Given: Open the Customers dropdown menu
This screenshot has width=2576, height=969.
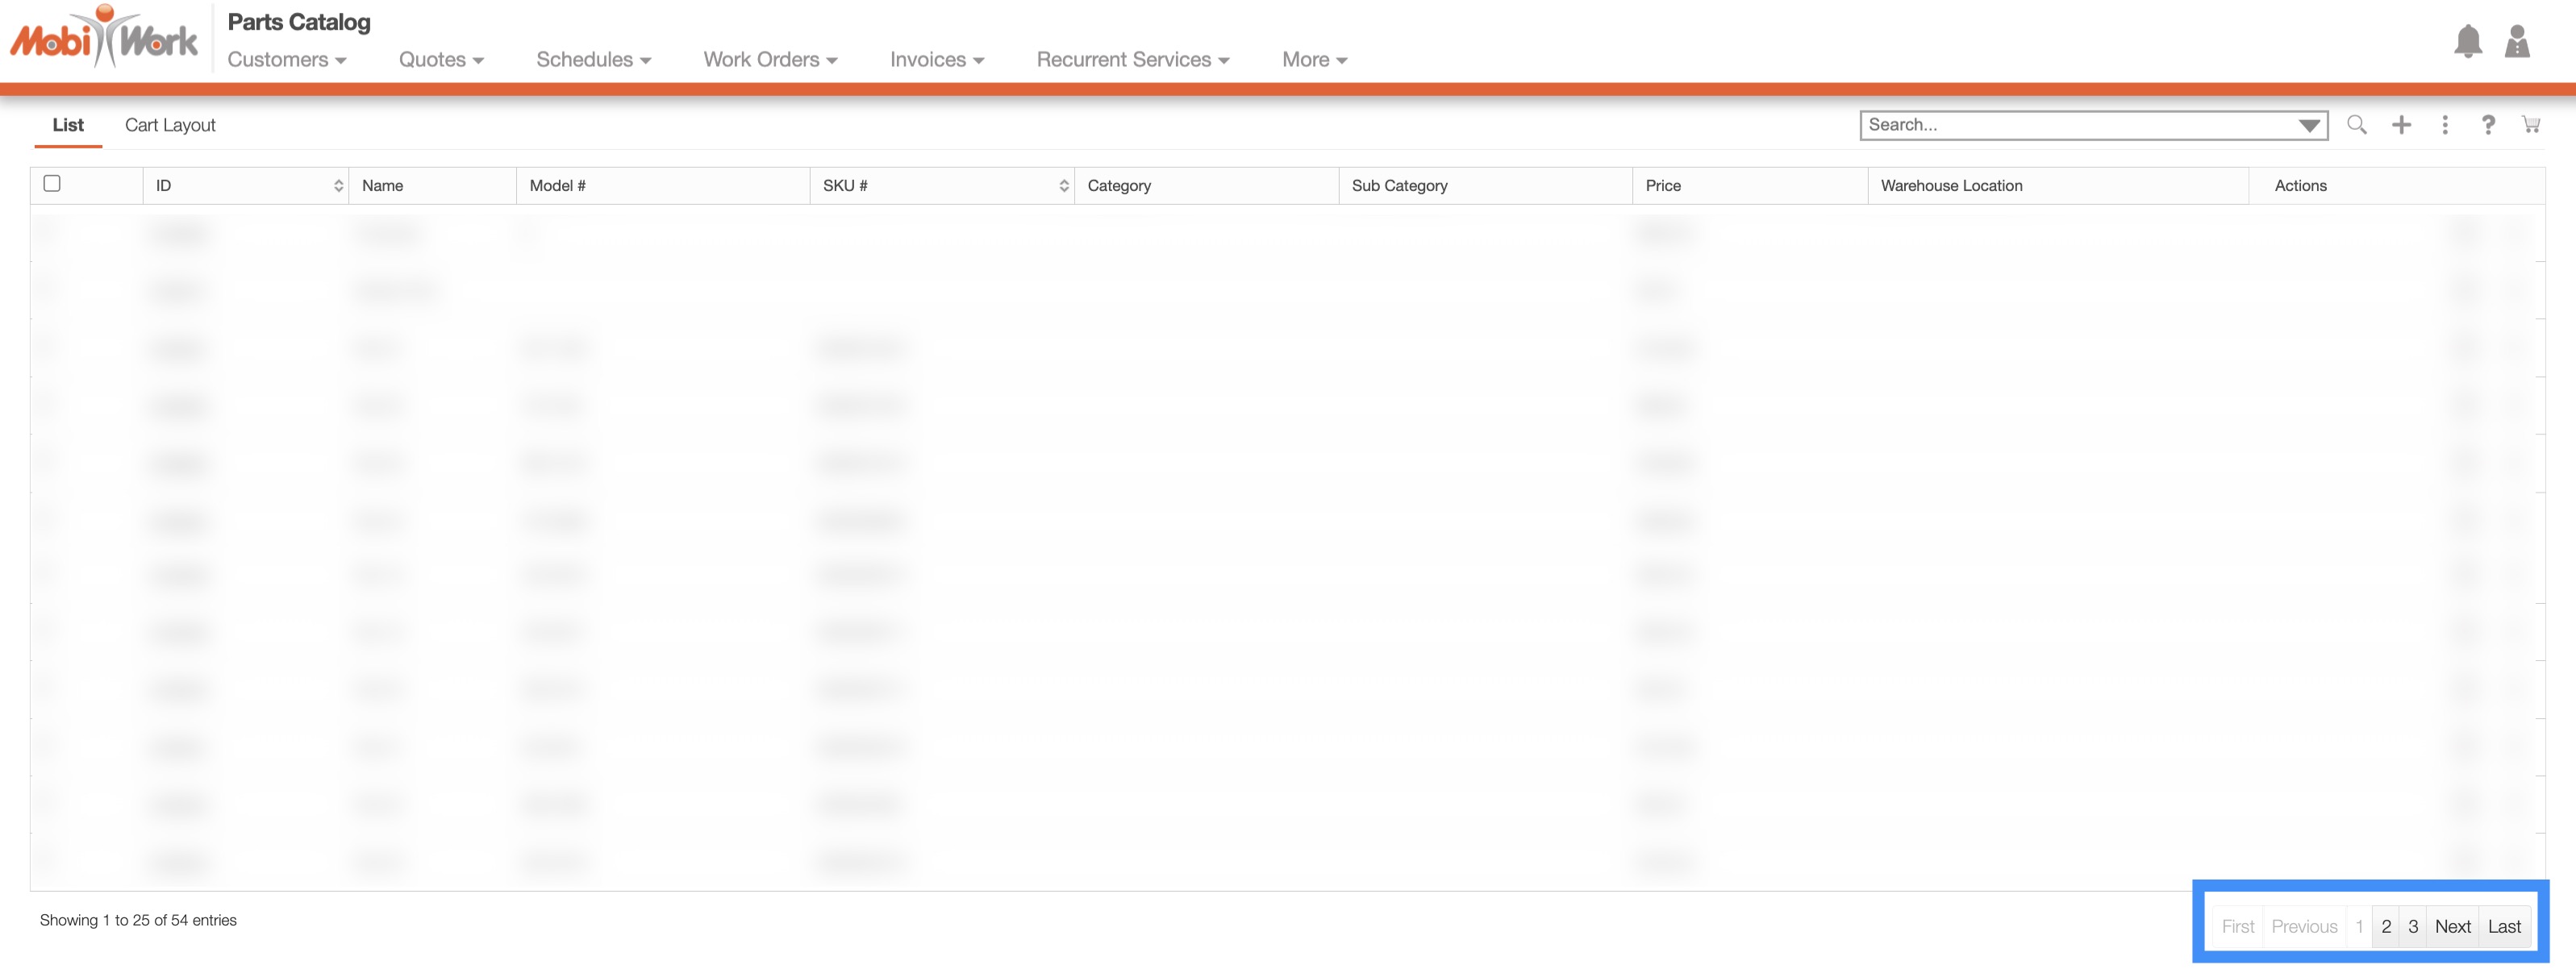Looking at the screenshot, I should pyautogui.click(x=286, y=60).
